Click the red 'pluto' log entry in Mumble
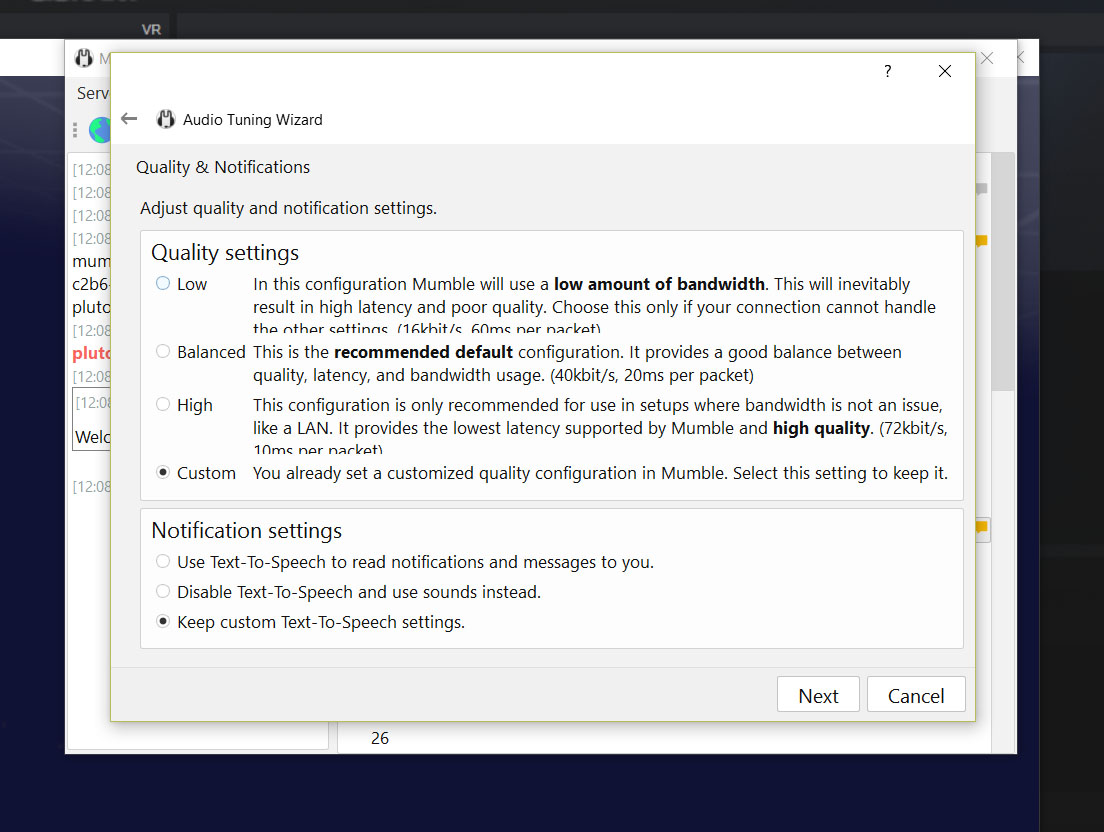The height and width of the screenshot is (832, 1104). (91, 353)
